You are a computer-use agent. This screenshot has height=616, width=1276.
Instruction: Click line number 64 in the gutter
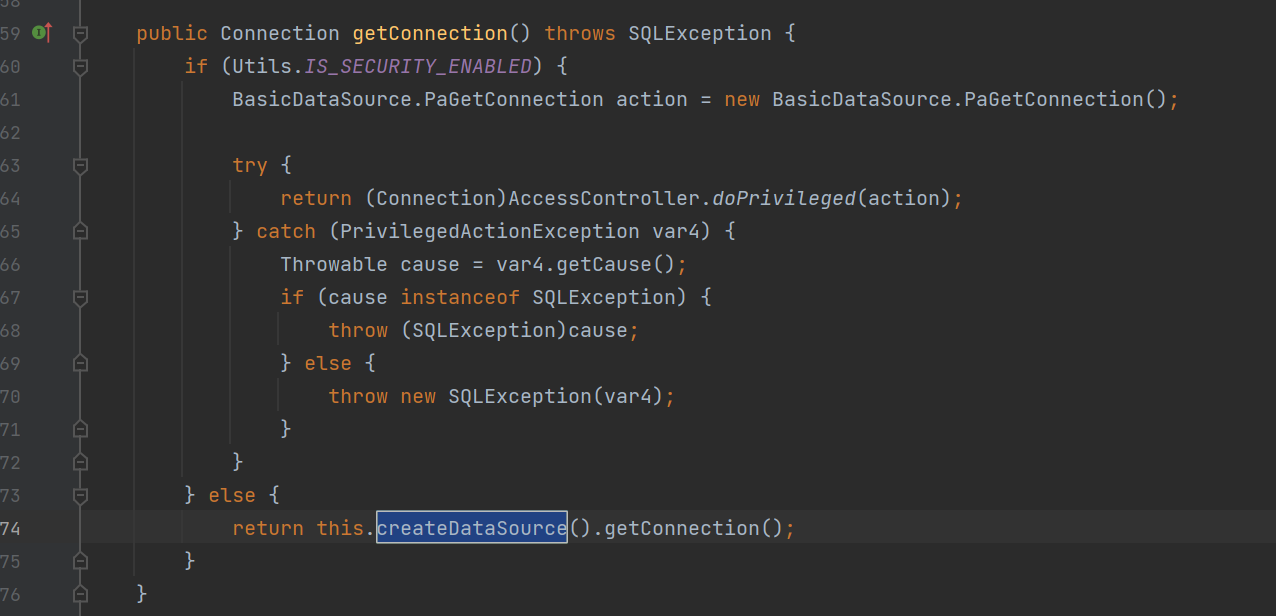[x=11, y=198]
